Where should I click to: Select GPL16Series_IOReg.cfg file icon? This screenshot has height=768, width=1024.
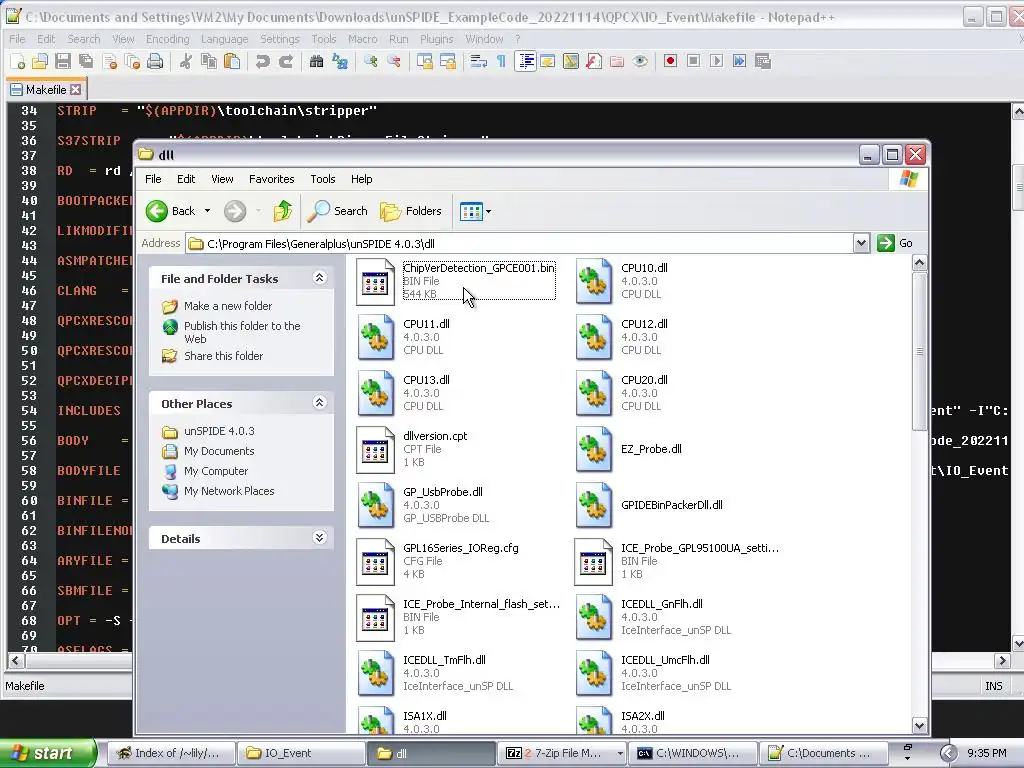click(x=376, y=562)
